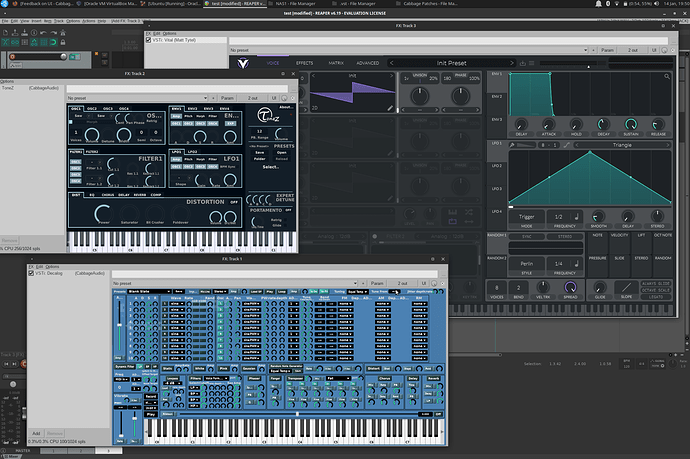The width and height of the screenshot is (690, 459).
Task: Open the Perlin style selector in Random
Action: click(x=526, y=264)
